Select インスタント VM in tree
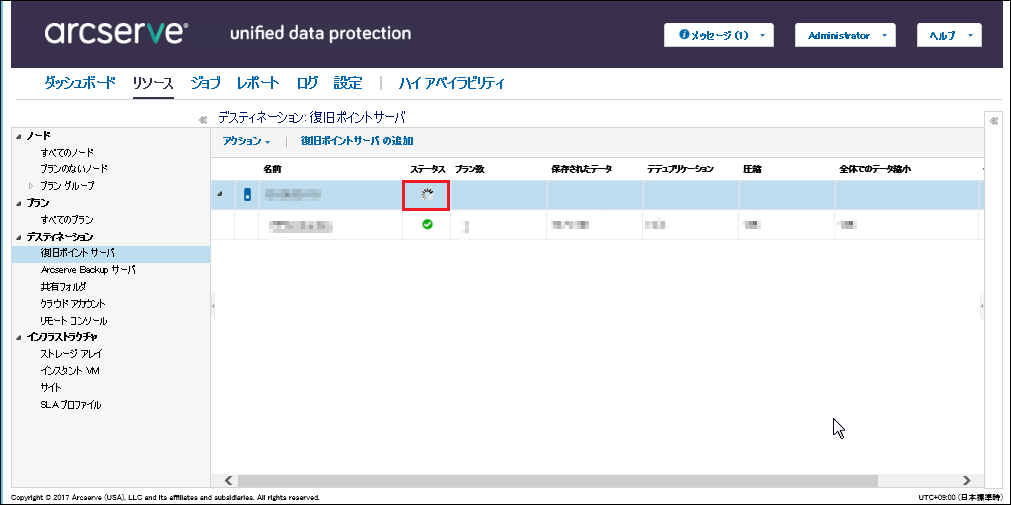1011x505 pixels. click(70, 371)
